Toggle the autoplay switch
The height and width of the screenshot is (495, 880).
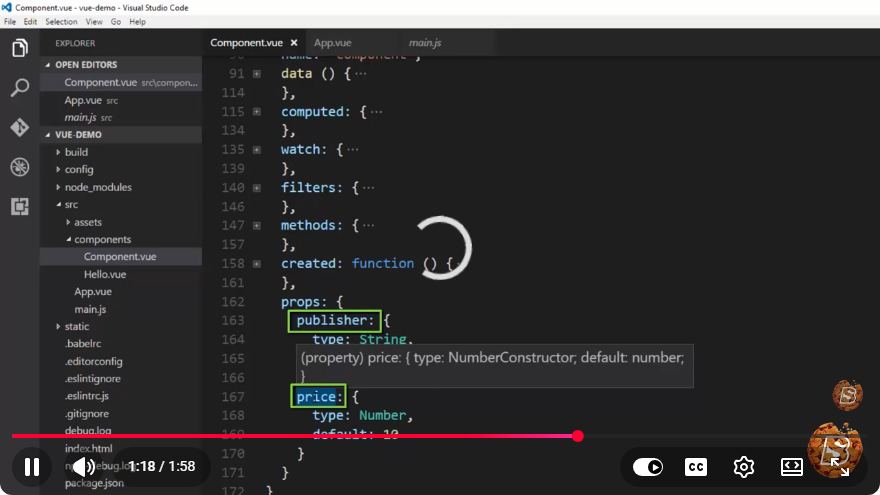click(648, 466)
